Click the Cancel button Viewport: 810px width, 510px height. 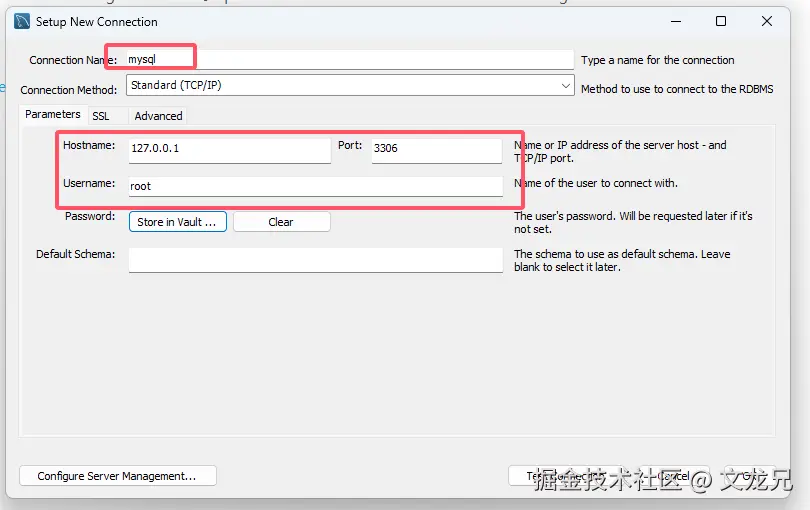tap(674, 476)
